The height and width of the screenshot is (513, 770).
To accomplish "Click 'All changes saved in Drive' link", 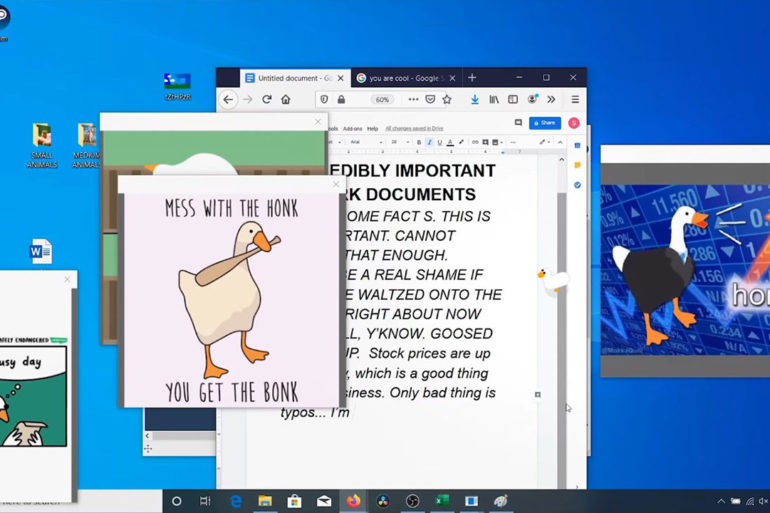I will pos(414,129).
